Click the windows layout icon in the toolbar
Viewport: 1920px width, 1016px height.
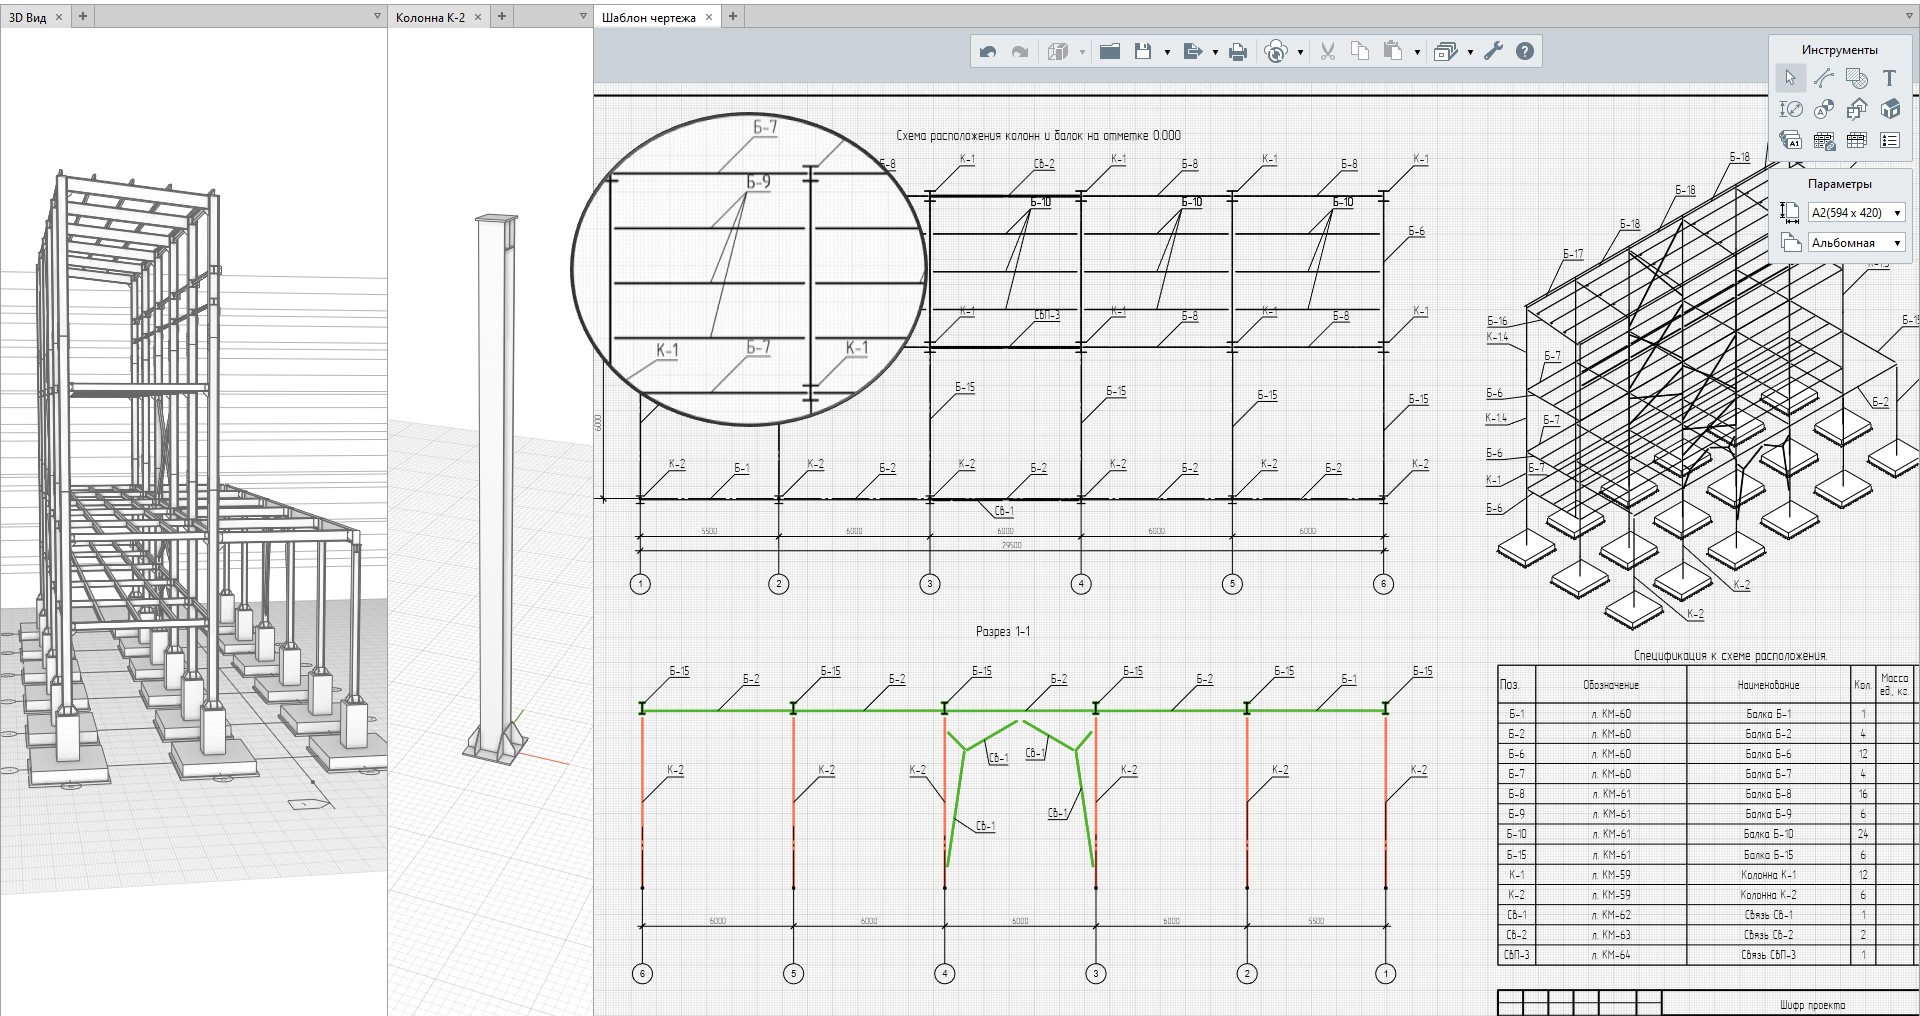[x=1445, y=52]
